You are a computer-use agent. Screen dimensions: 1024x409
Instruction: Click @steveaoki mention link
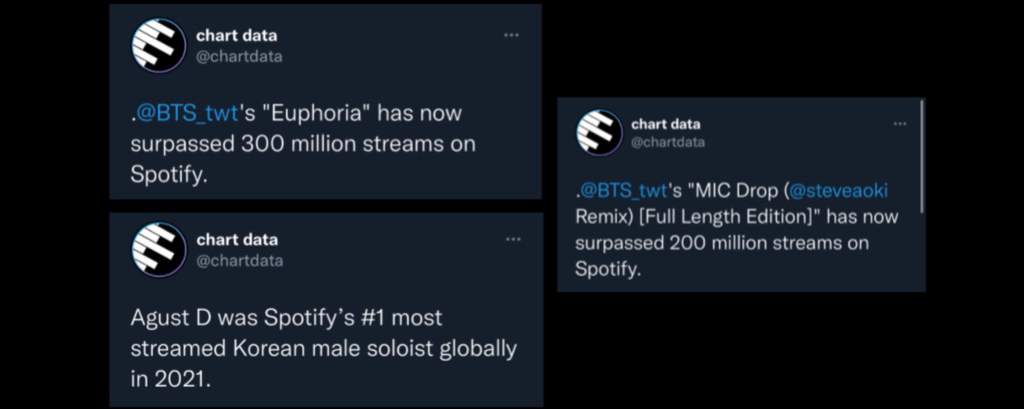coord(839,191)
